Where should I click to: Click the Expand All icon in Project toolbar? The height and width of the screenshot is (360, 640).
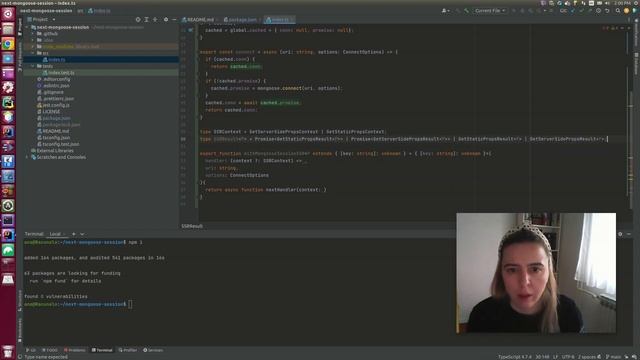click(x=147, y=19)
